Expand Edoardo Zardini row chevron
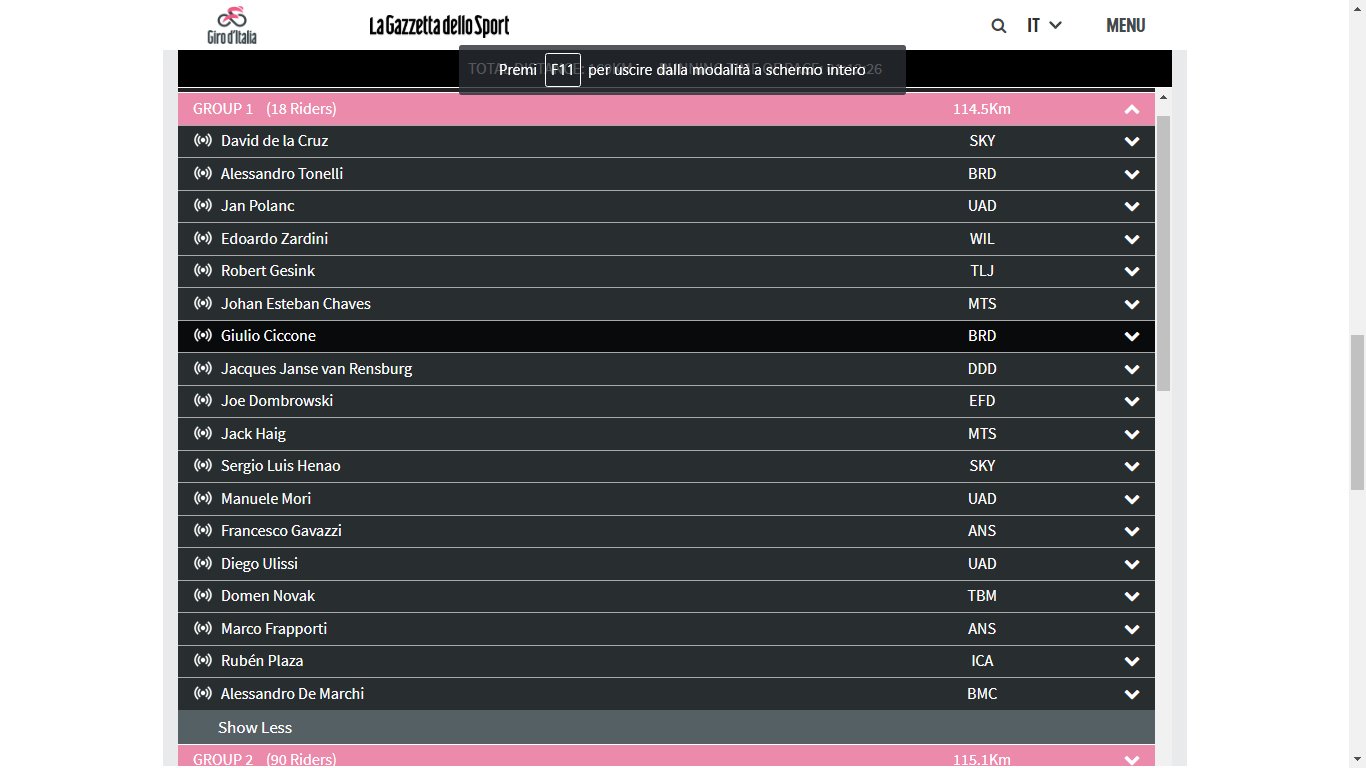 (x=1131, y=239)
